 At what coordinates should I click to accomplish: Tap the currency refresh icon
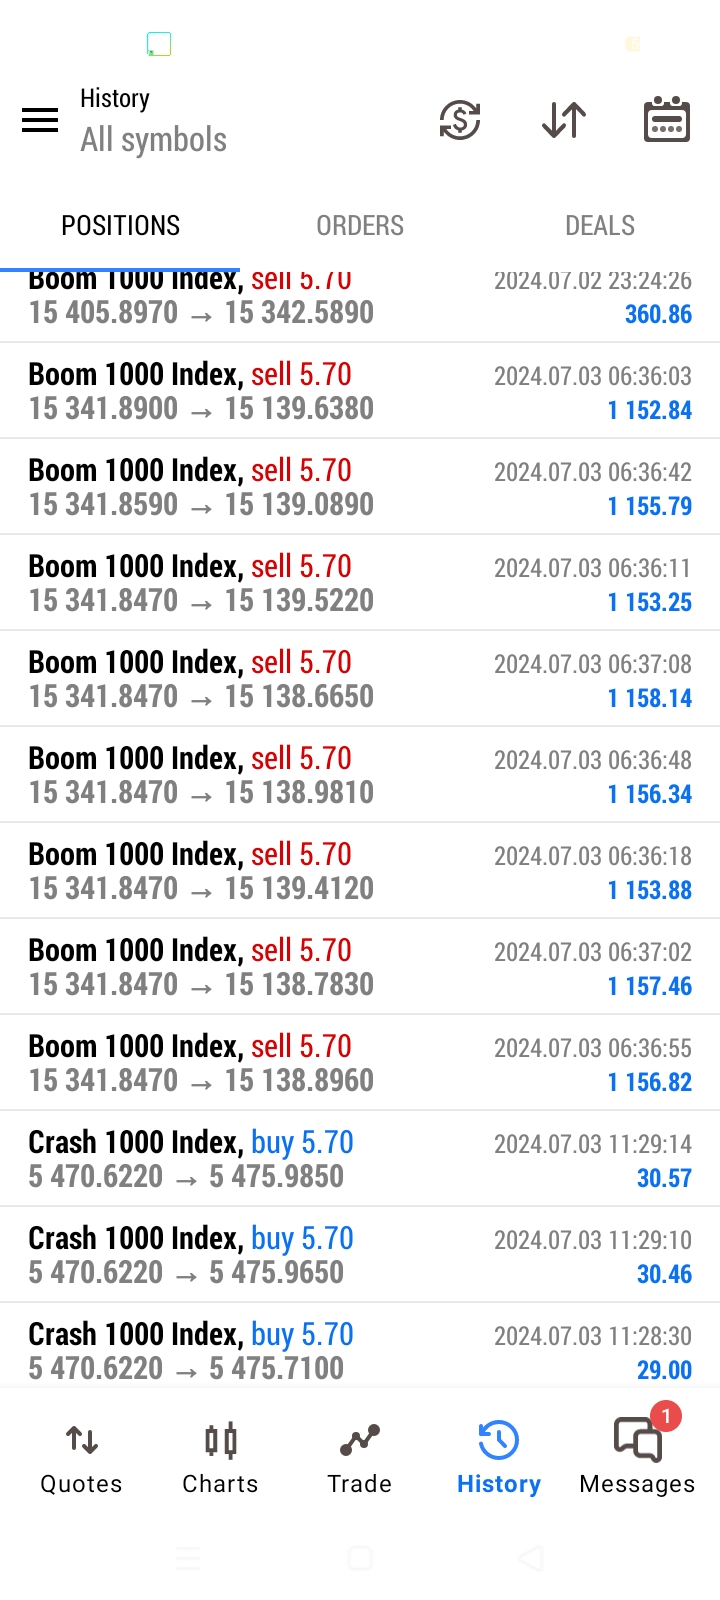pos(460,121)
